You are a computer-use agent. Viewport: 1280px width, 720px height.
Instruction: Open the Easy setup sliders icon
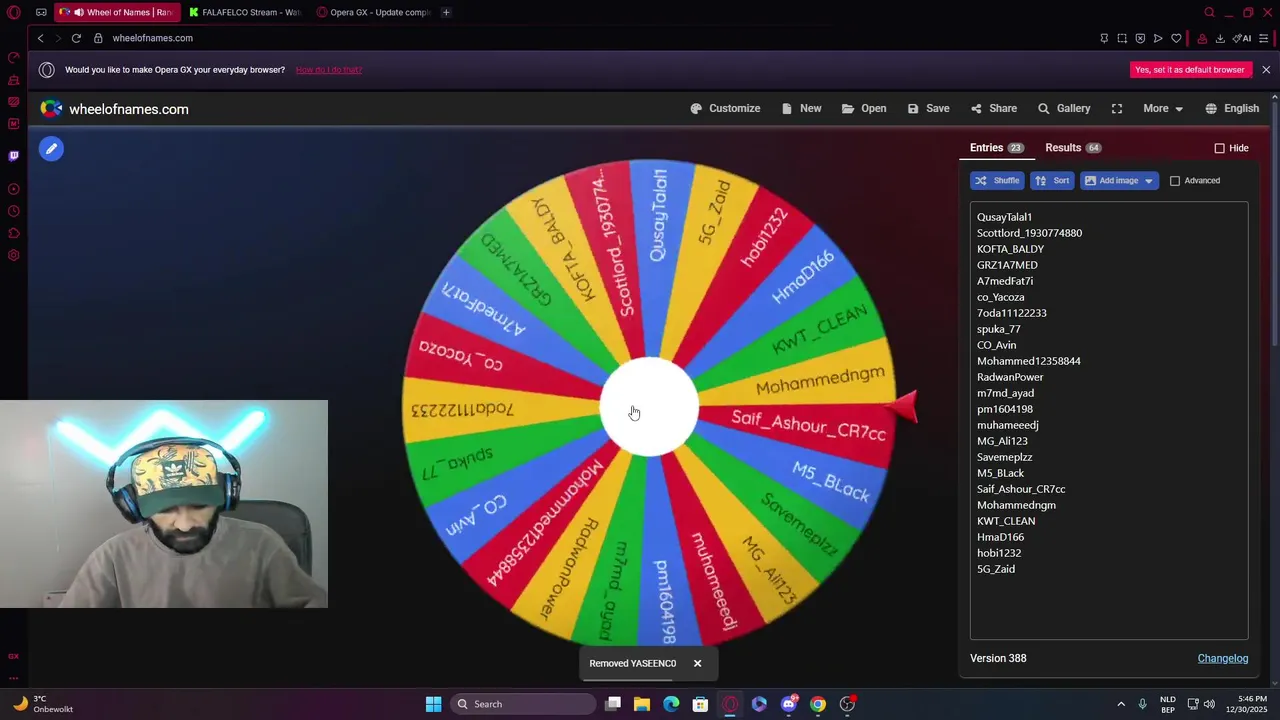[1264, 38]
